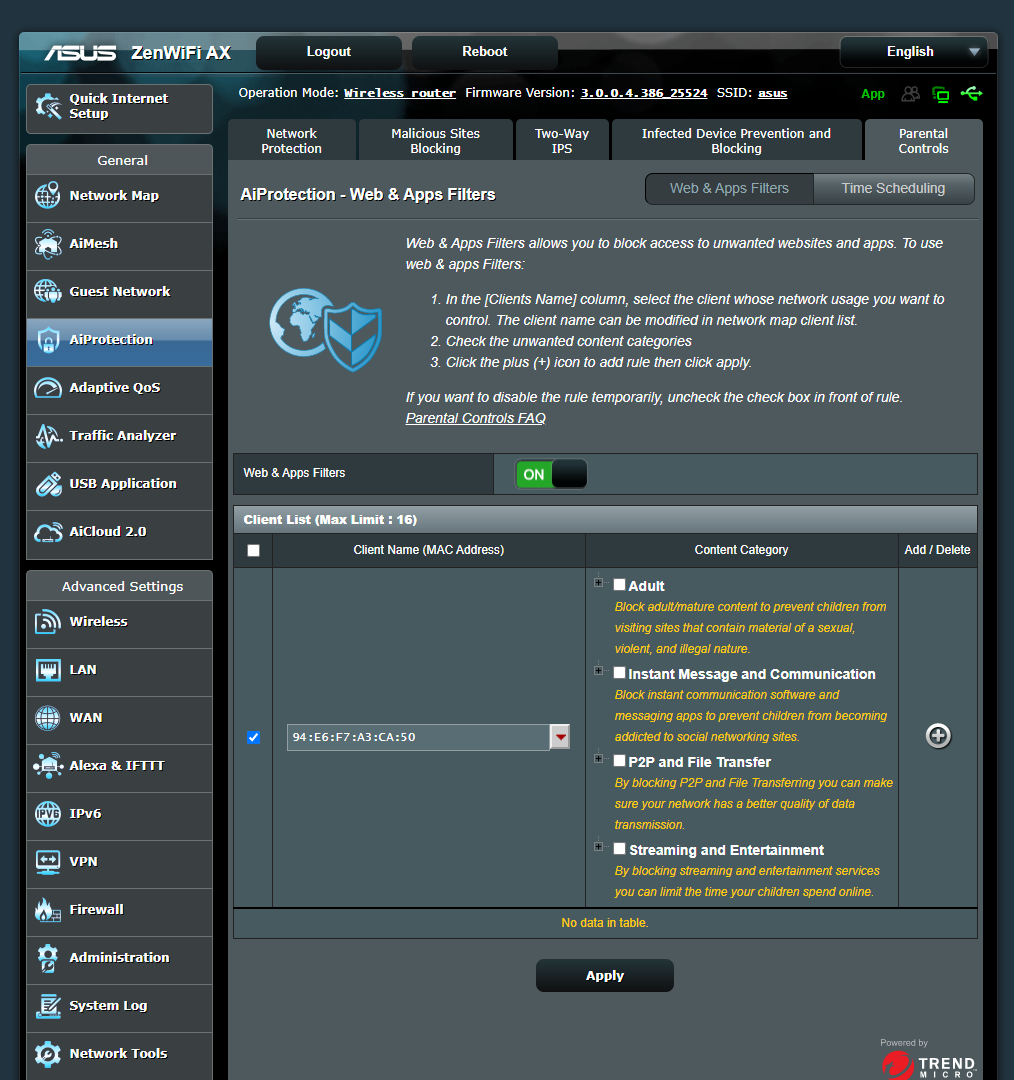1014x1080 pixels.
Task: Click the green network clients status icon
Action: click(x=941, y=94)
